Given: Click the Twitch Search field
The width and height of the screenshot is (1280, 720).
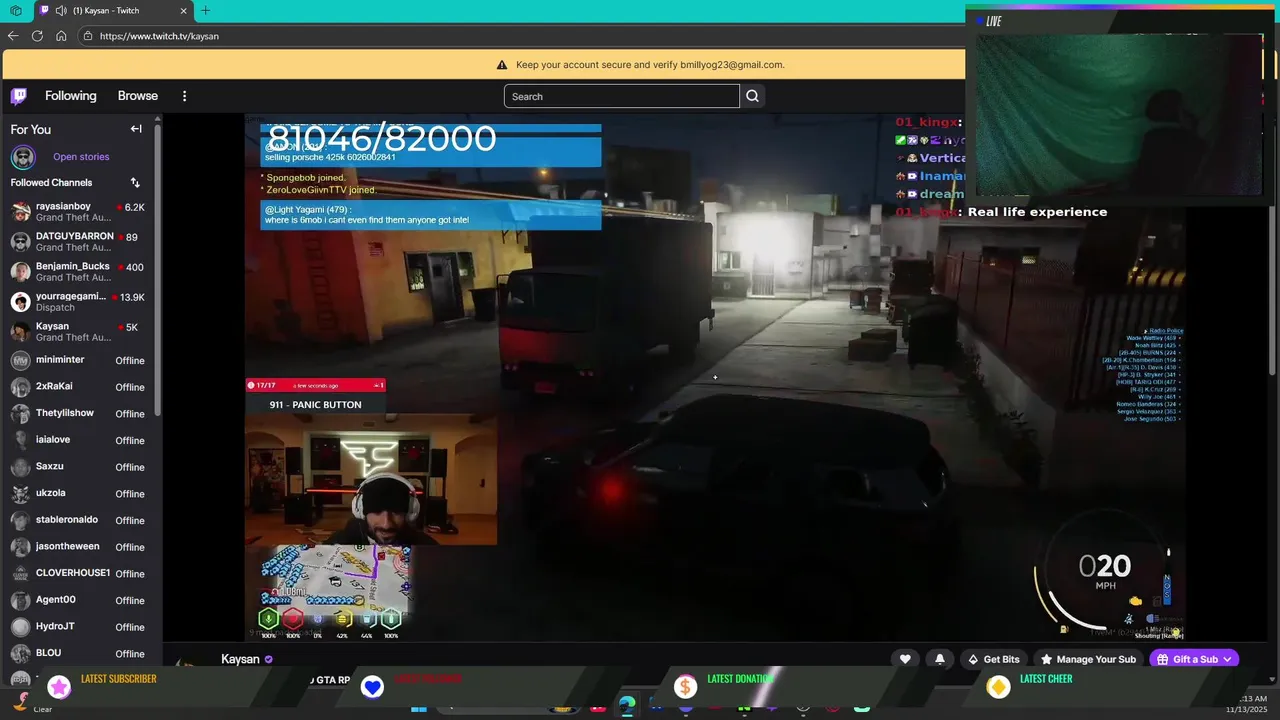Looking at the screenshot, I should pos(621,96).
